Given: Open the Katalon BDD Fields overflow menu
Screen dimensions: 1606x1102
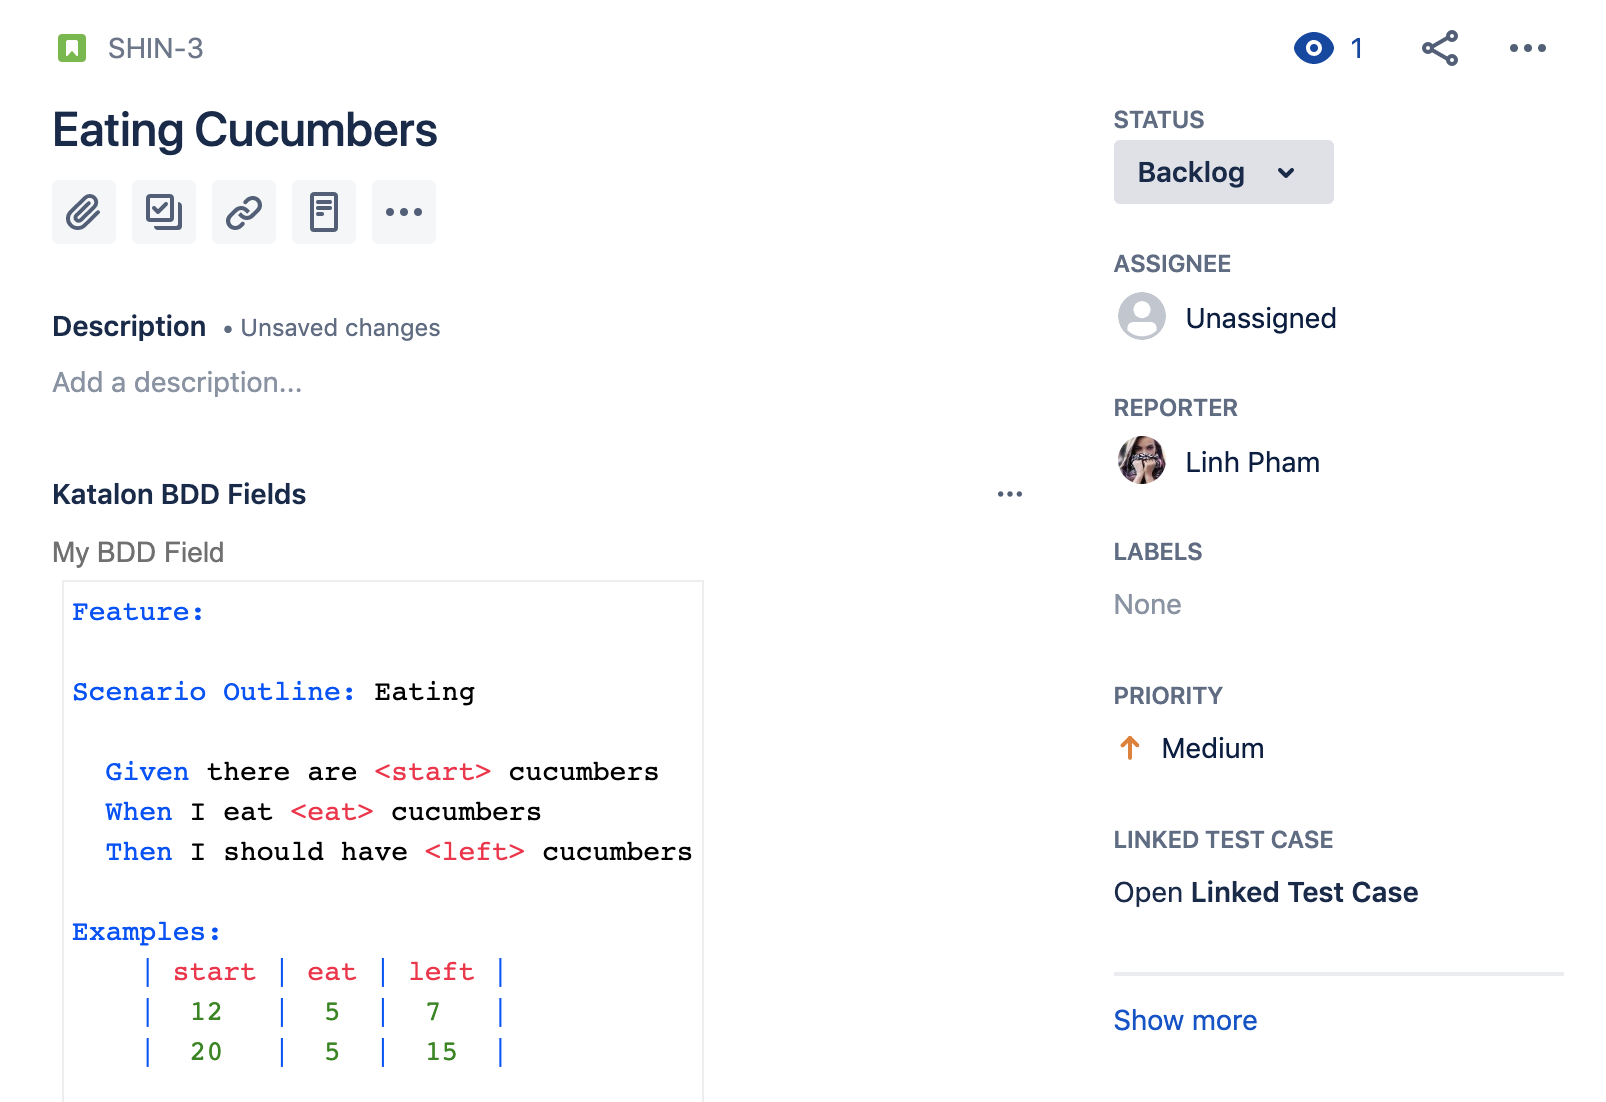Looking at the screenshot, I should coord(1010,493).
